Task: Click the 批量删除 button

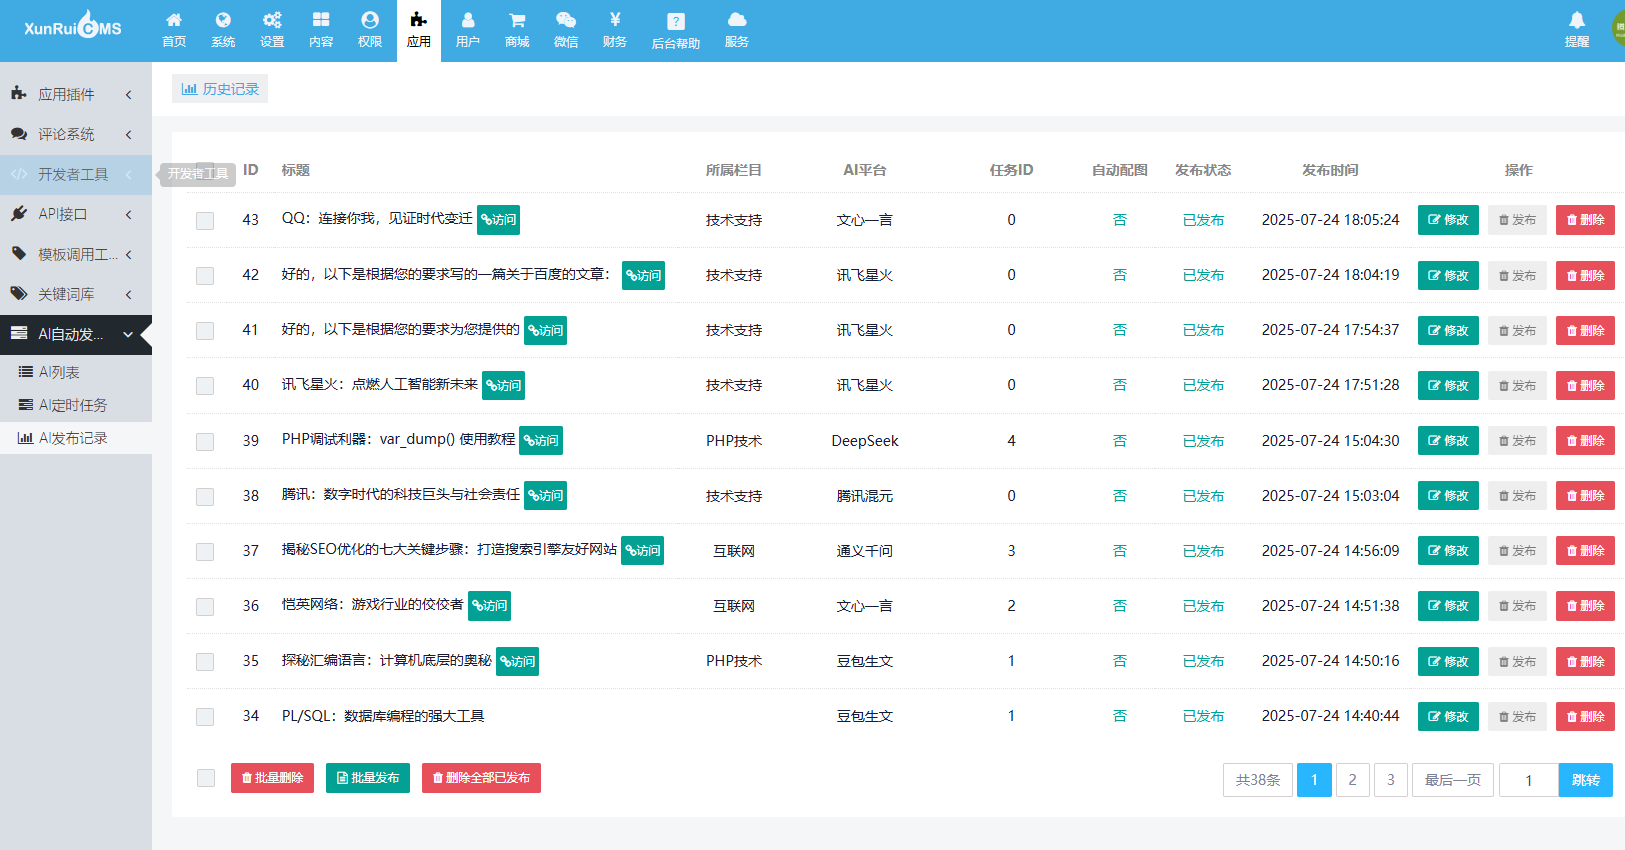Action: 272,778
